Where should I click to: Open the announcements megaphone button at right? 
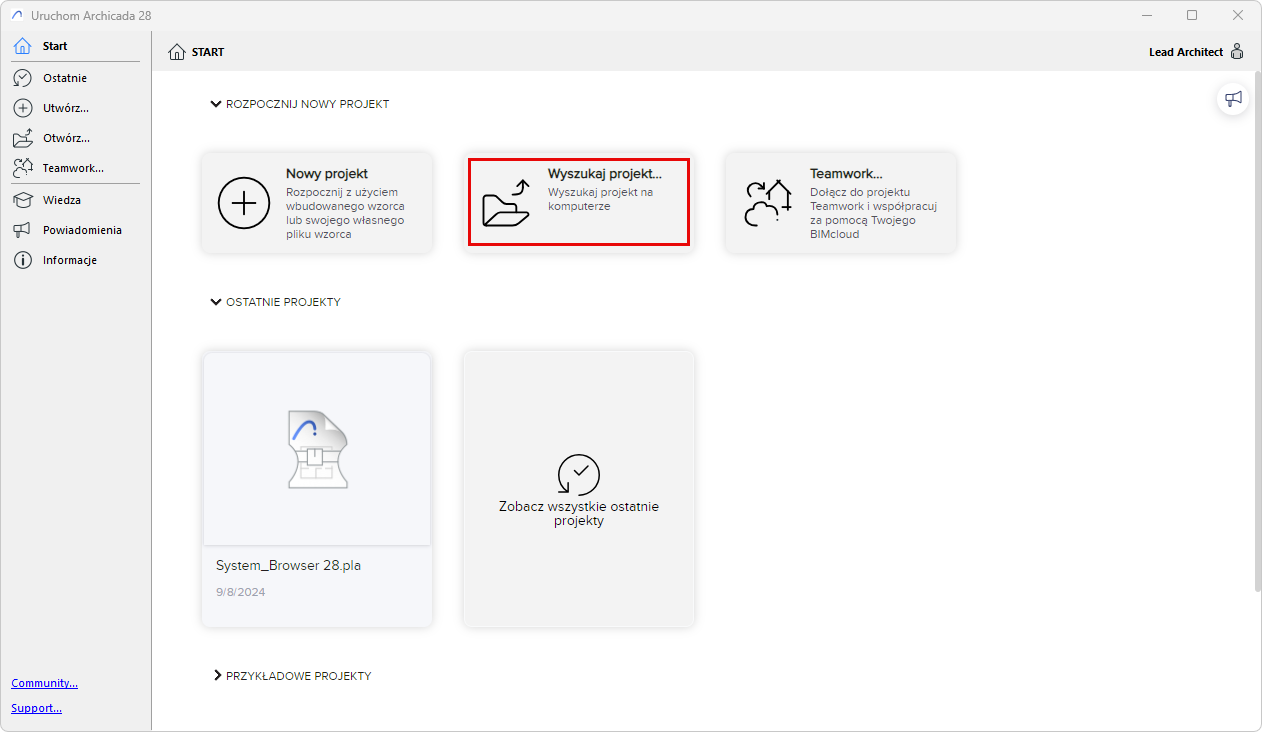tap(1233, 98)
